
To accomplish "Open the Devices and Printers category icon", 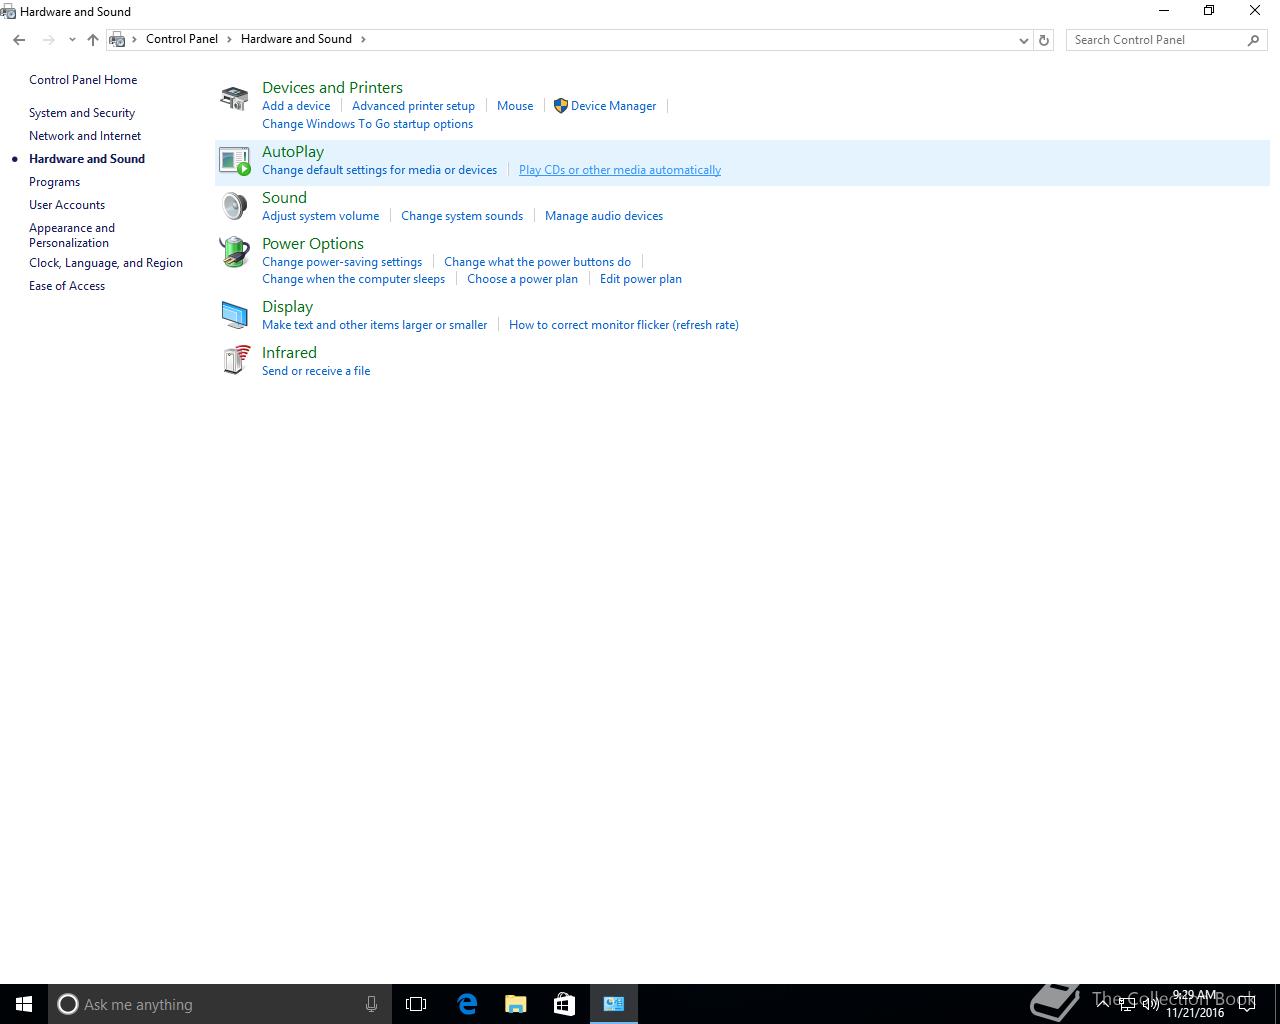I will (x=234, y=98).
